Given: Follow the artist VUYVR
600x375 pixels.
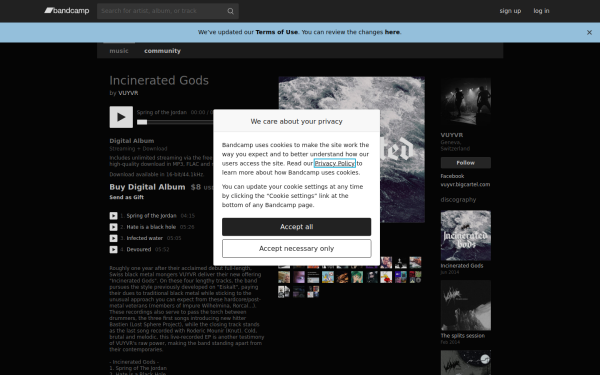Looking at the screenshot, I should (x=466, y=163).
